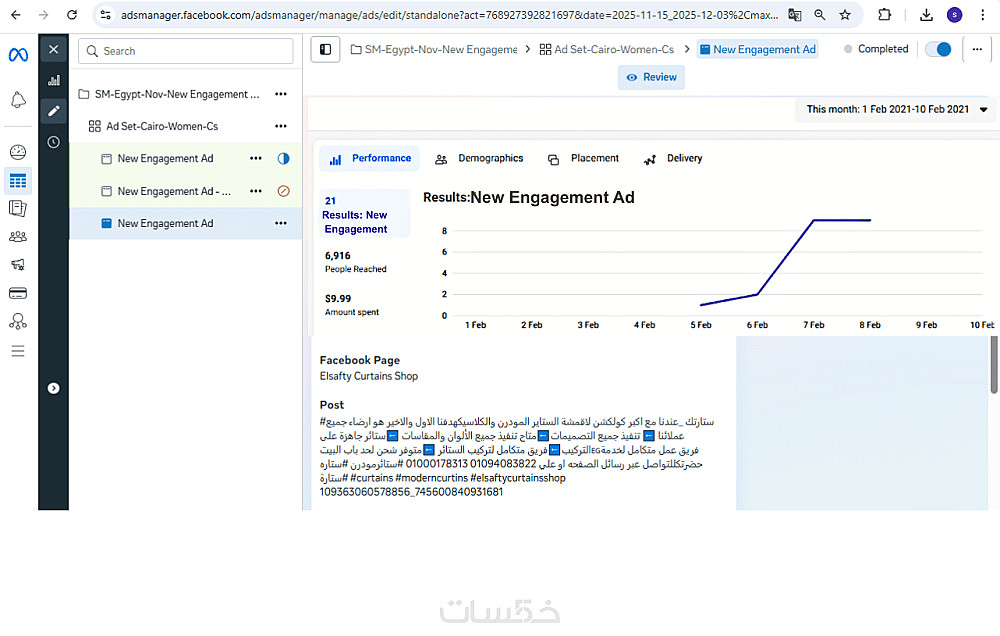This screenshot has height=636, width=1000.
Task: Open the date range dropdown
Action: [x=896, y=109]
